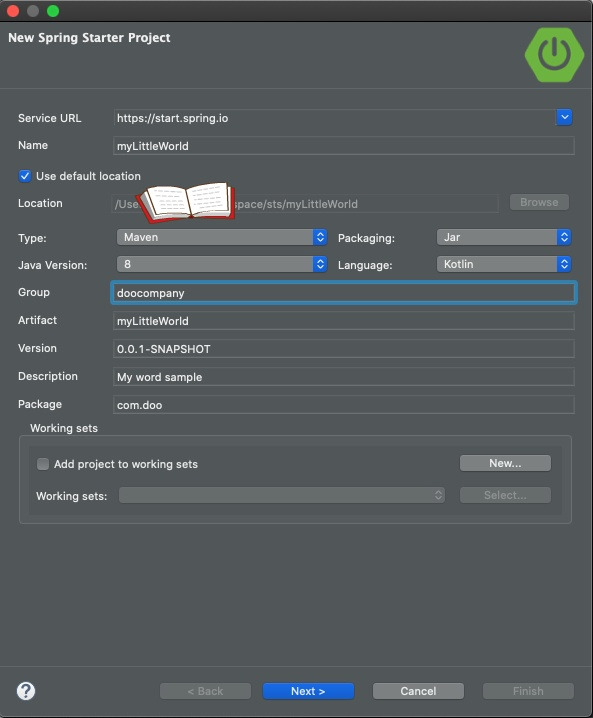
Task: Click the Group field containing doocompany
Action: click(343, 293)
